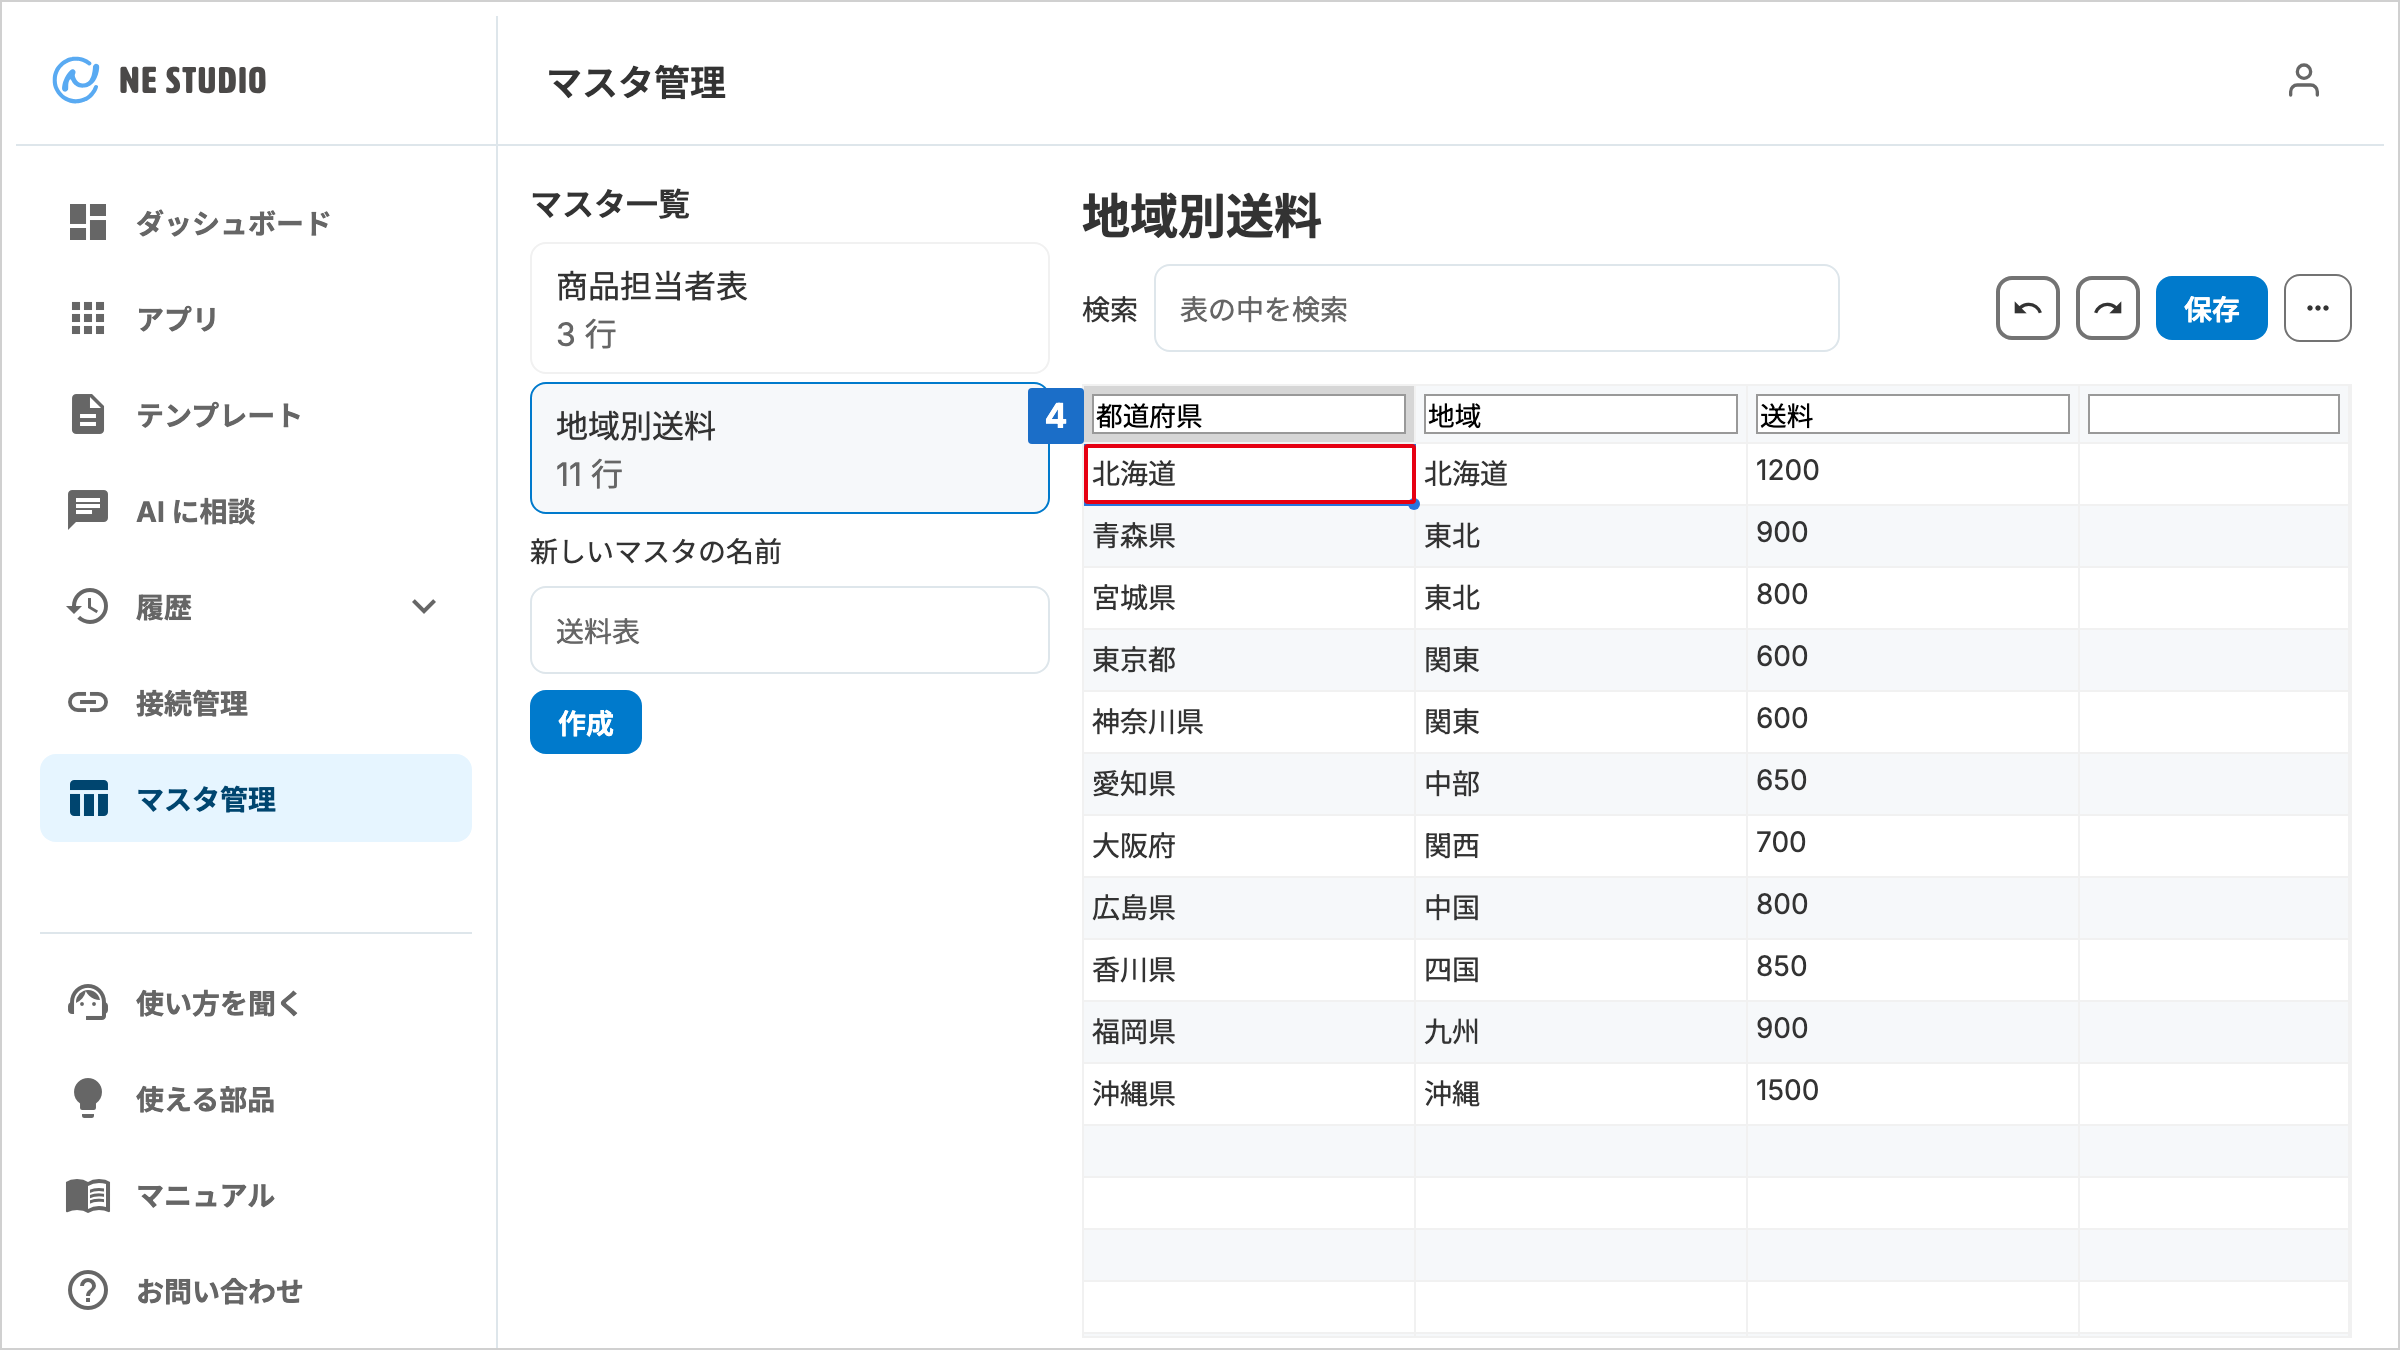Open お問い合わせ link
This screenshot has height=1350, width=2400.
click(x=256, y=1290)
